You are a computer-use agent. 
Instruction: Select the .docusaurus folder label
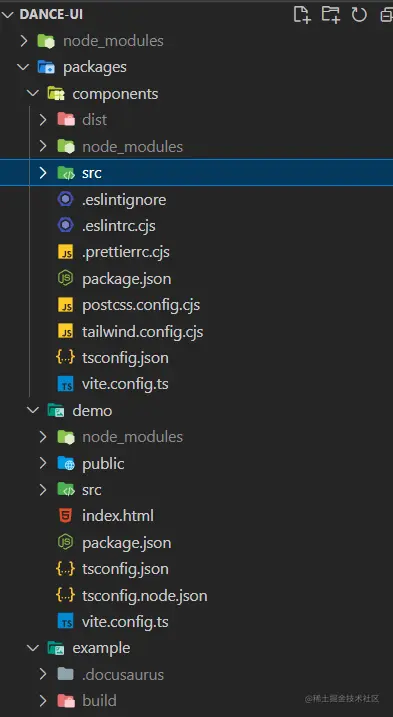pyautogui.click(x=123, y=674)
